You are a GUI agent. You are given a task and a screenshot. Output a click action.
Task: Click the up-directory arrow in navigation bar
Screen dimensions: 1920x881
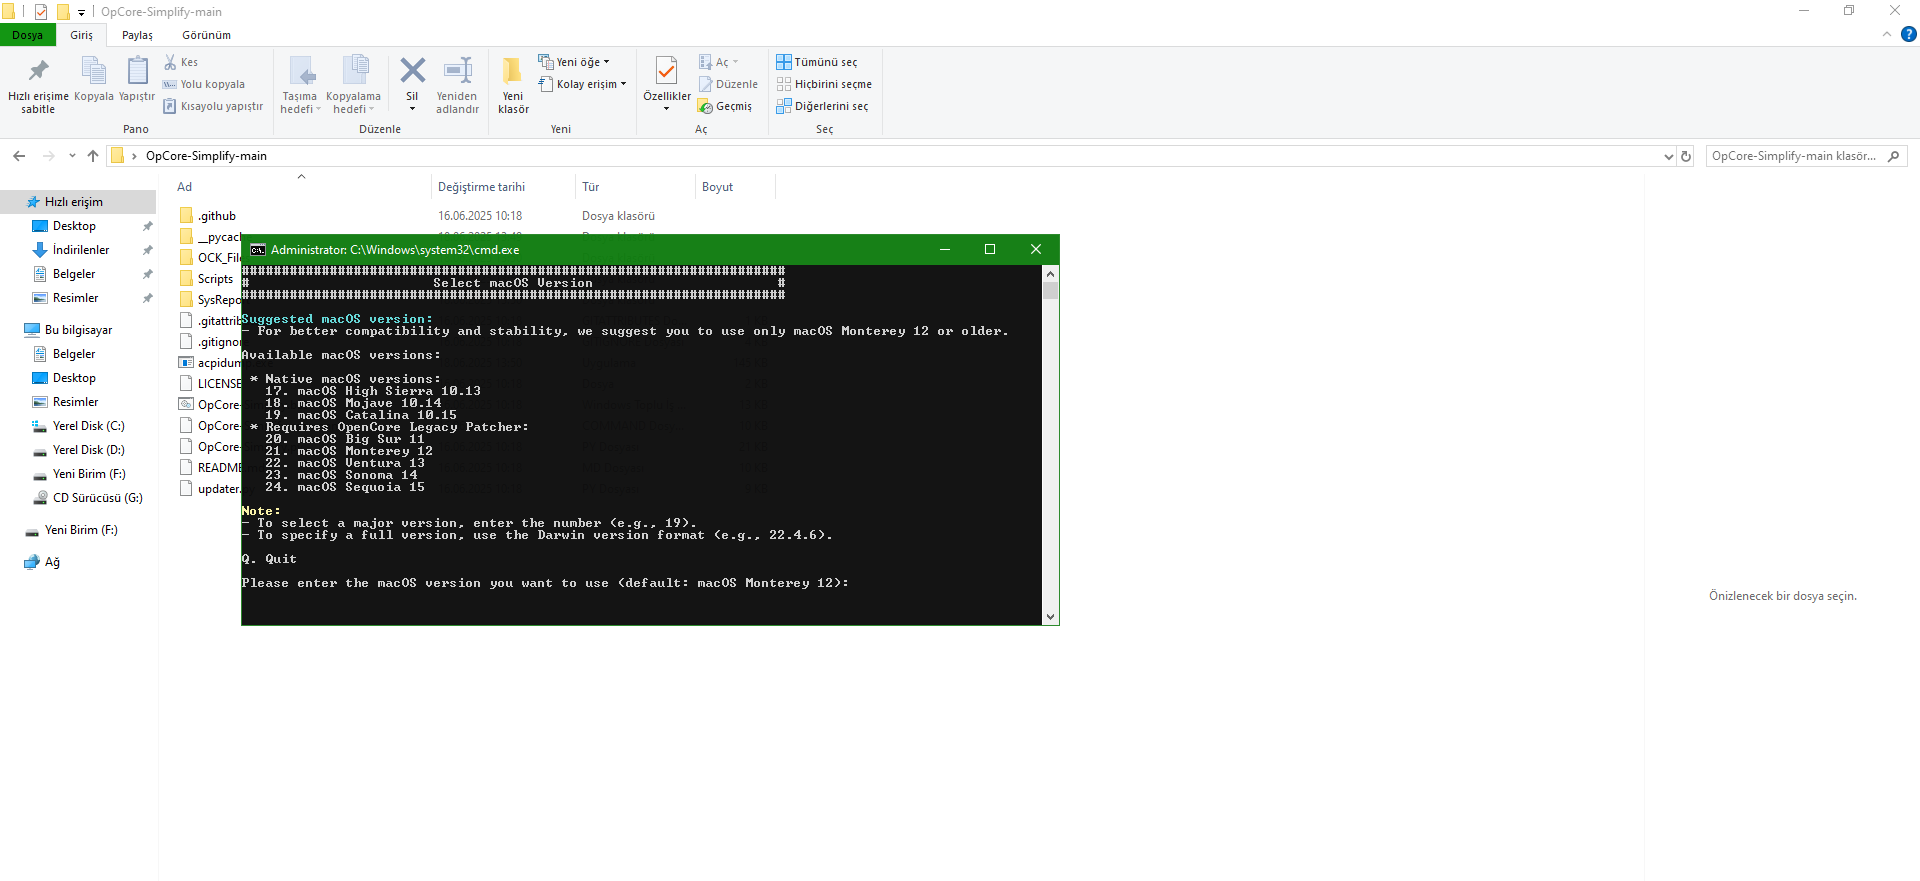coord(93,156)
